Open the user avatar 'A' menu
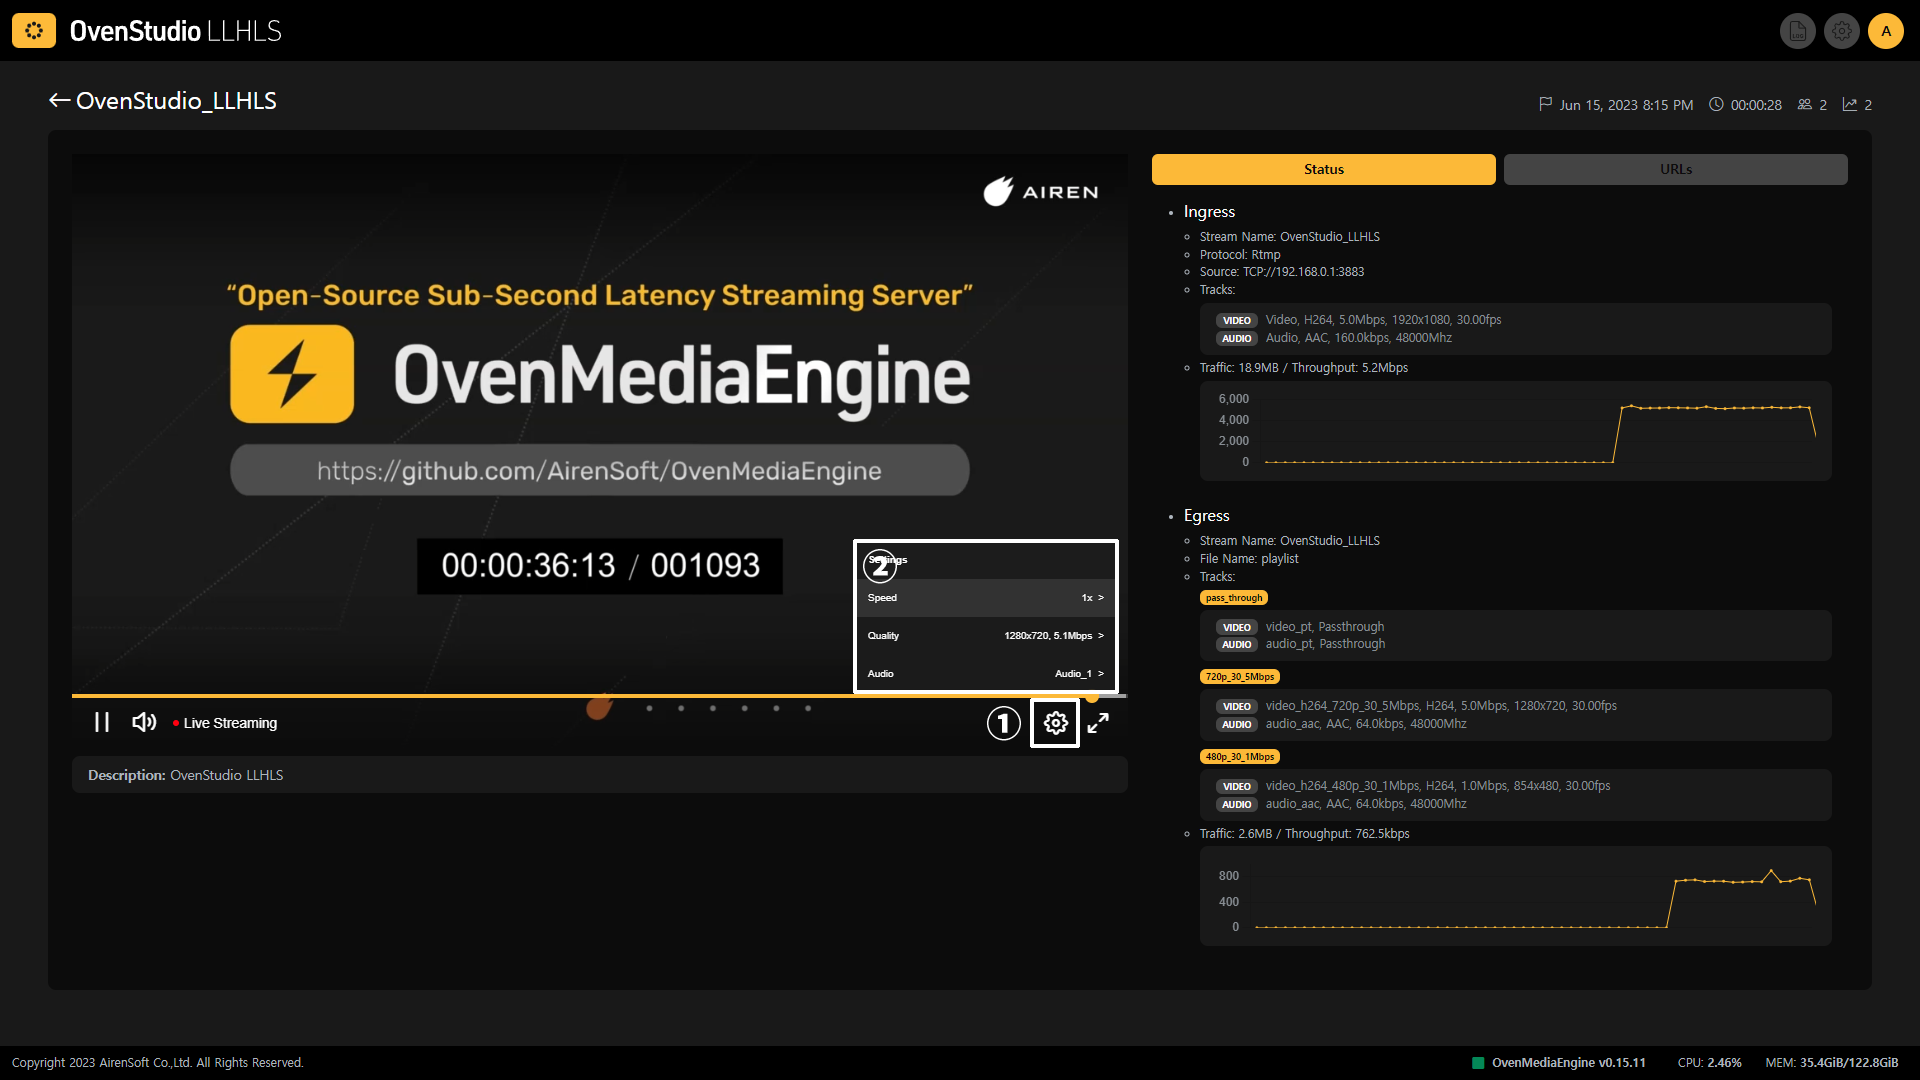This screenshot has height=1080, width=1920. click(x=1886, y=31)
